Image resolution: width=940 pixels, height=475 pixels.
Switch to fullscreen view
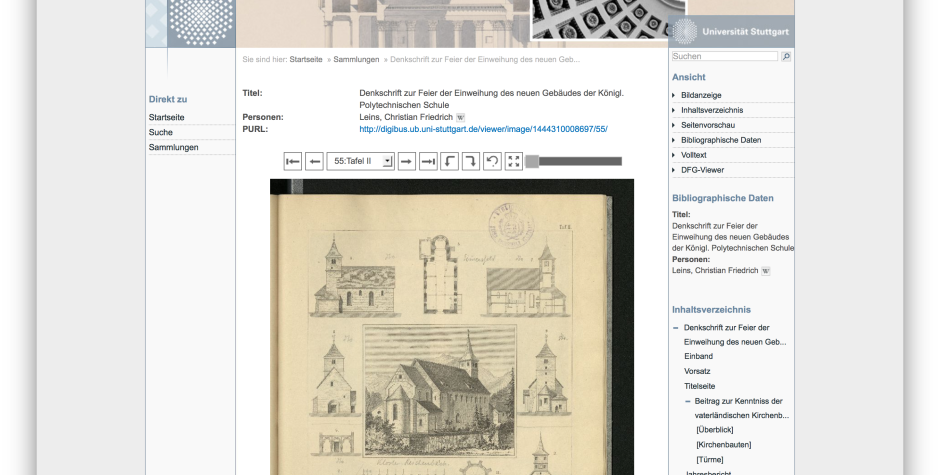click(x=514, y=161)
